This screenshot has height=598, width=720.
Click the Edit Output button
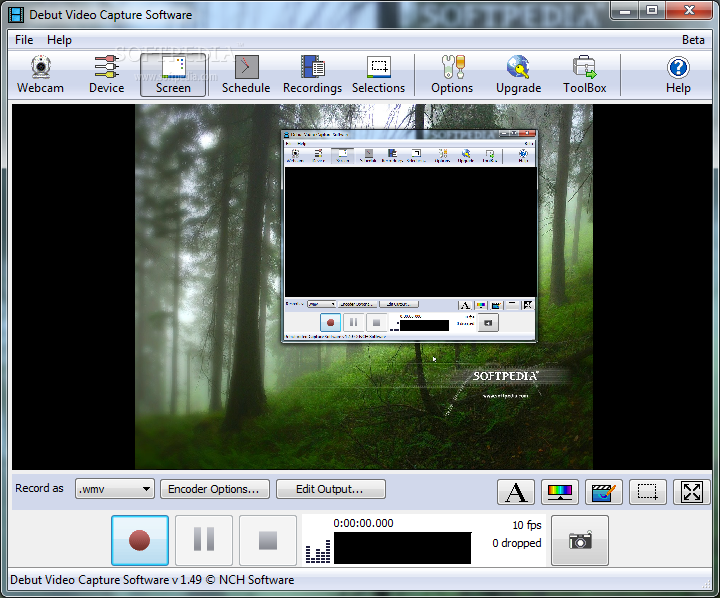(331, 489)
